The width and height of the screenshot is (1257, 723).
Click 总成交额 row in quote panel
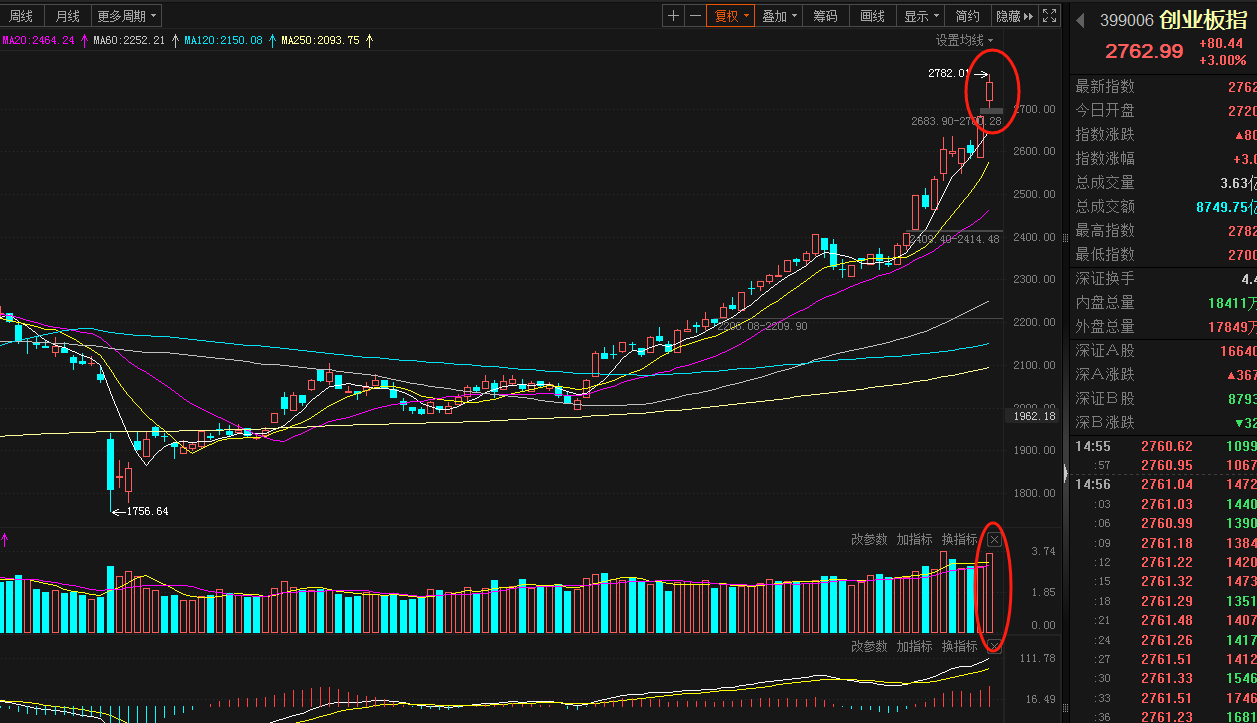pyautogui.click(x=1165, y=206)
